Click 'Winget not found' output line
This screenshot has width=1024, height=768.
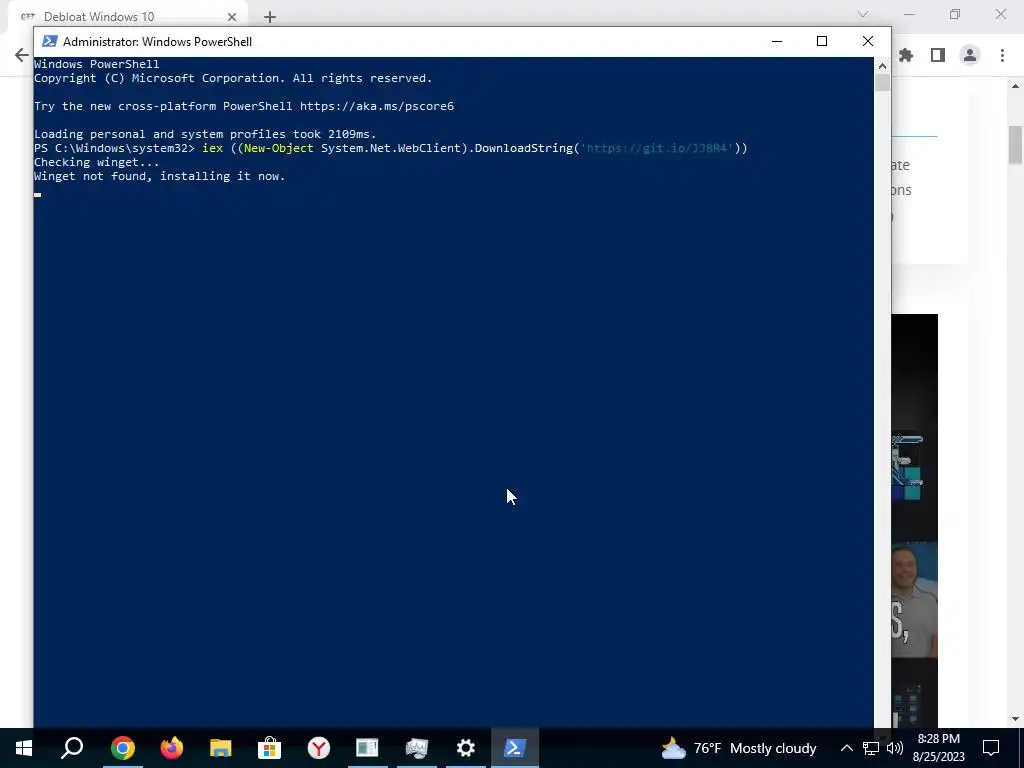point(159,176)
